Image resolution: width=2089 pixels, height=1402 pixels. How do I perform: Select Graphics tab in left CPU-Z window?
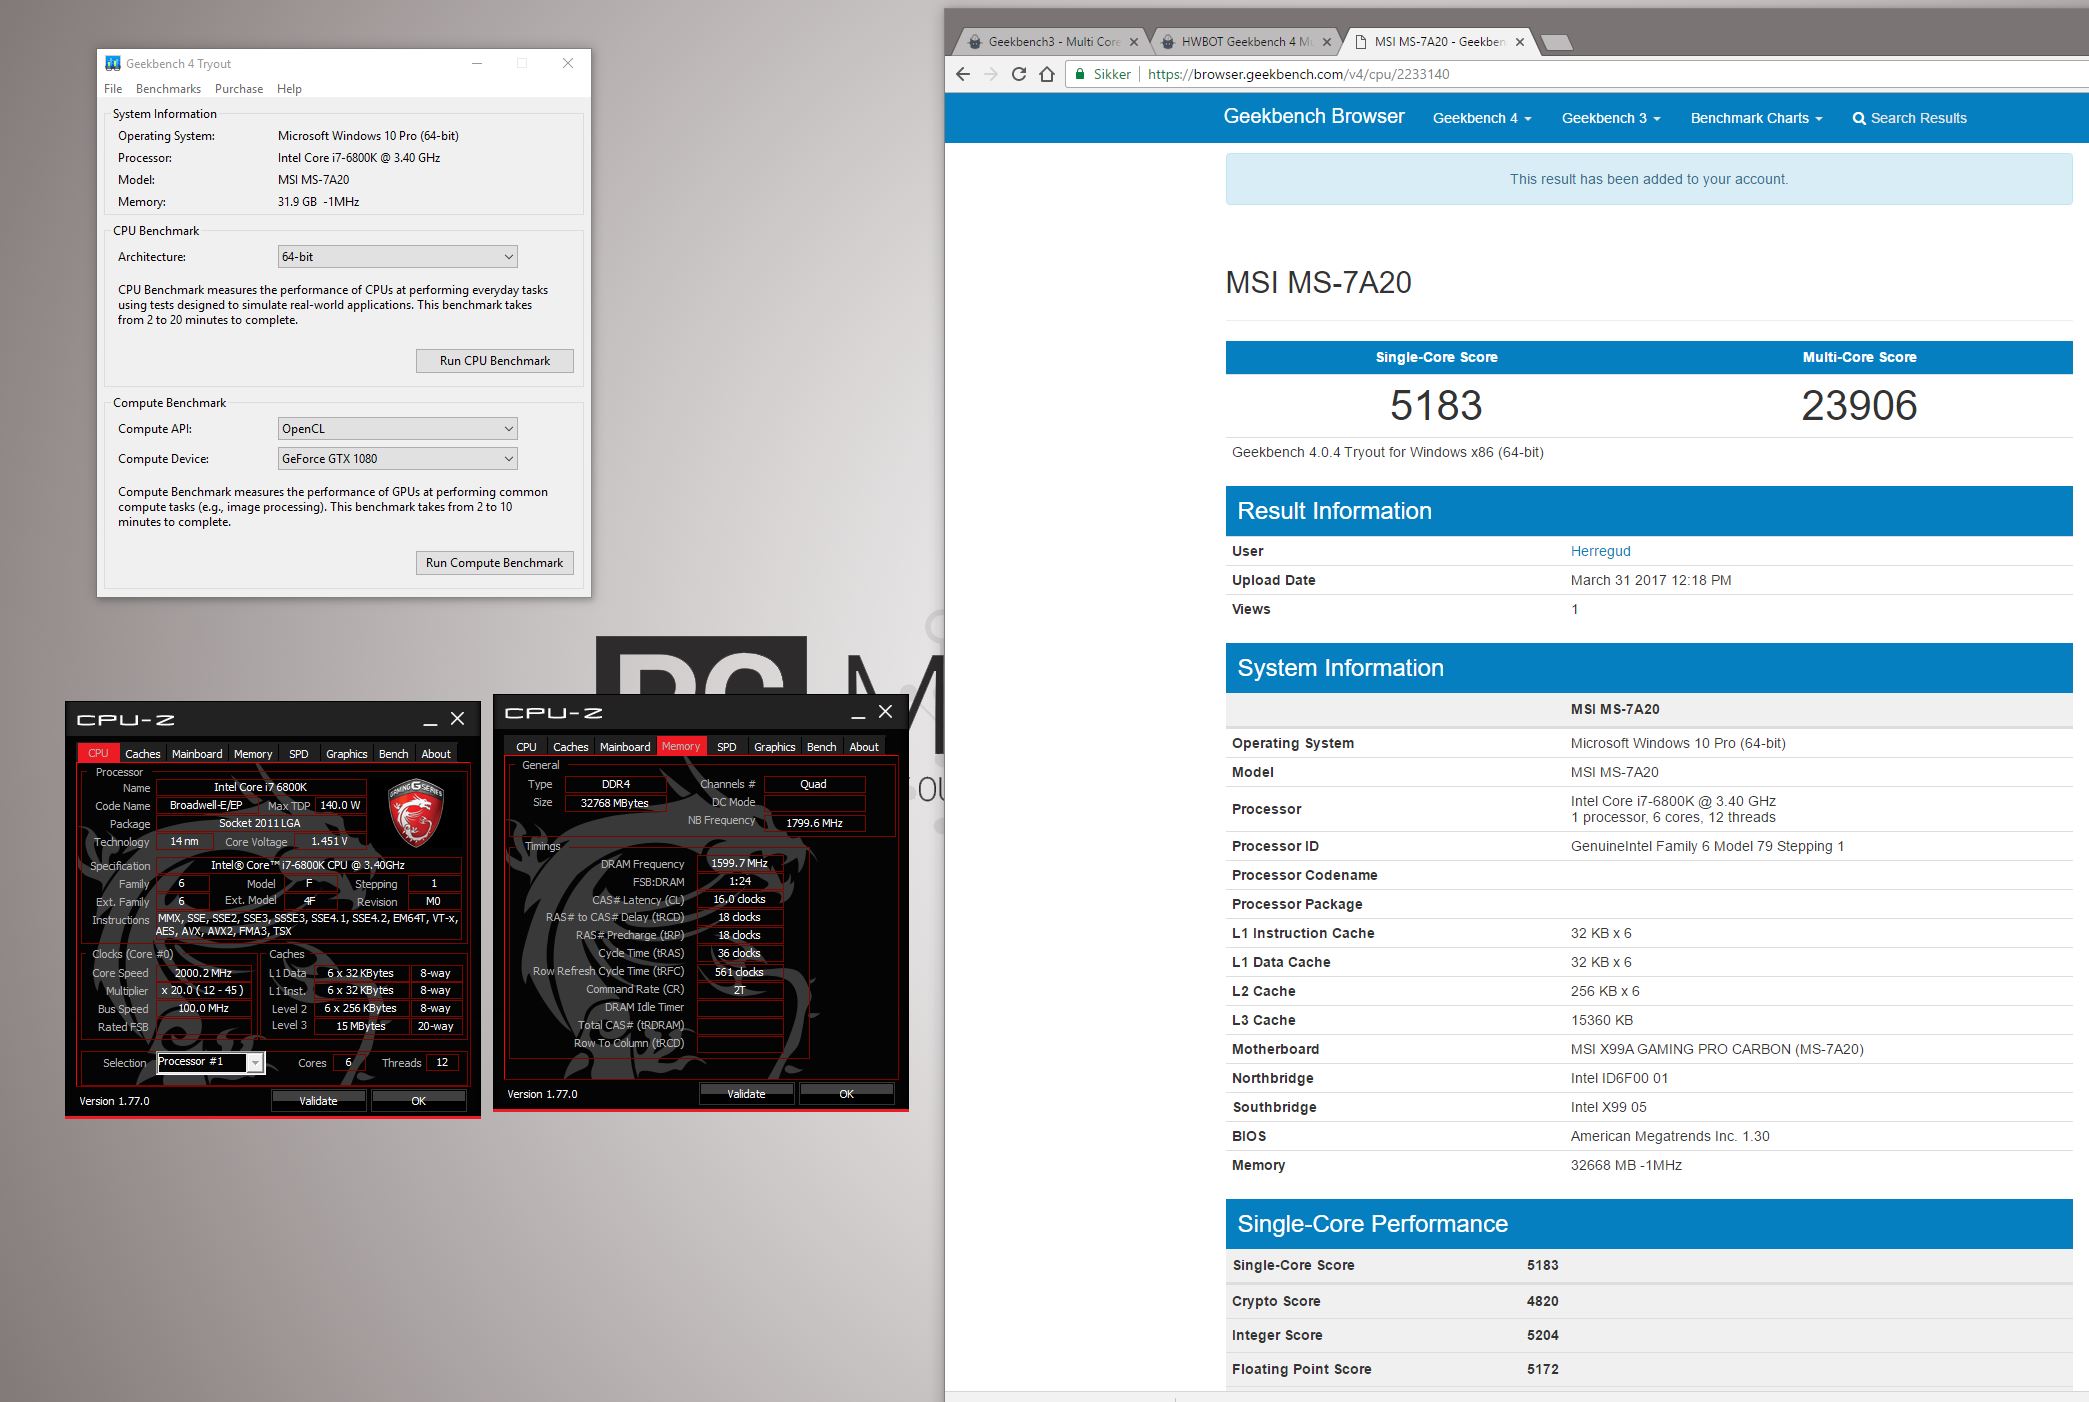coord(347,754)
